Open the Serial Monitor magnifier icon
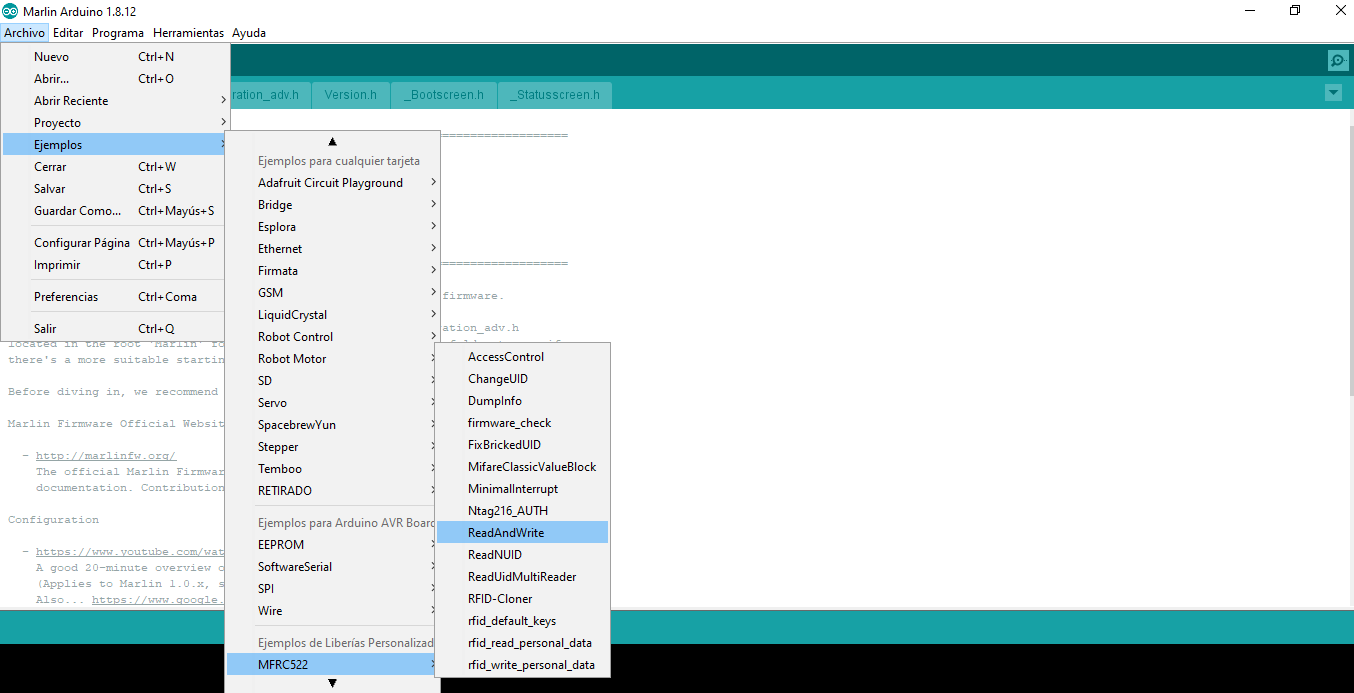 [1338, 61]
